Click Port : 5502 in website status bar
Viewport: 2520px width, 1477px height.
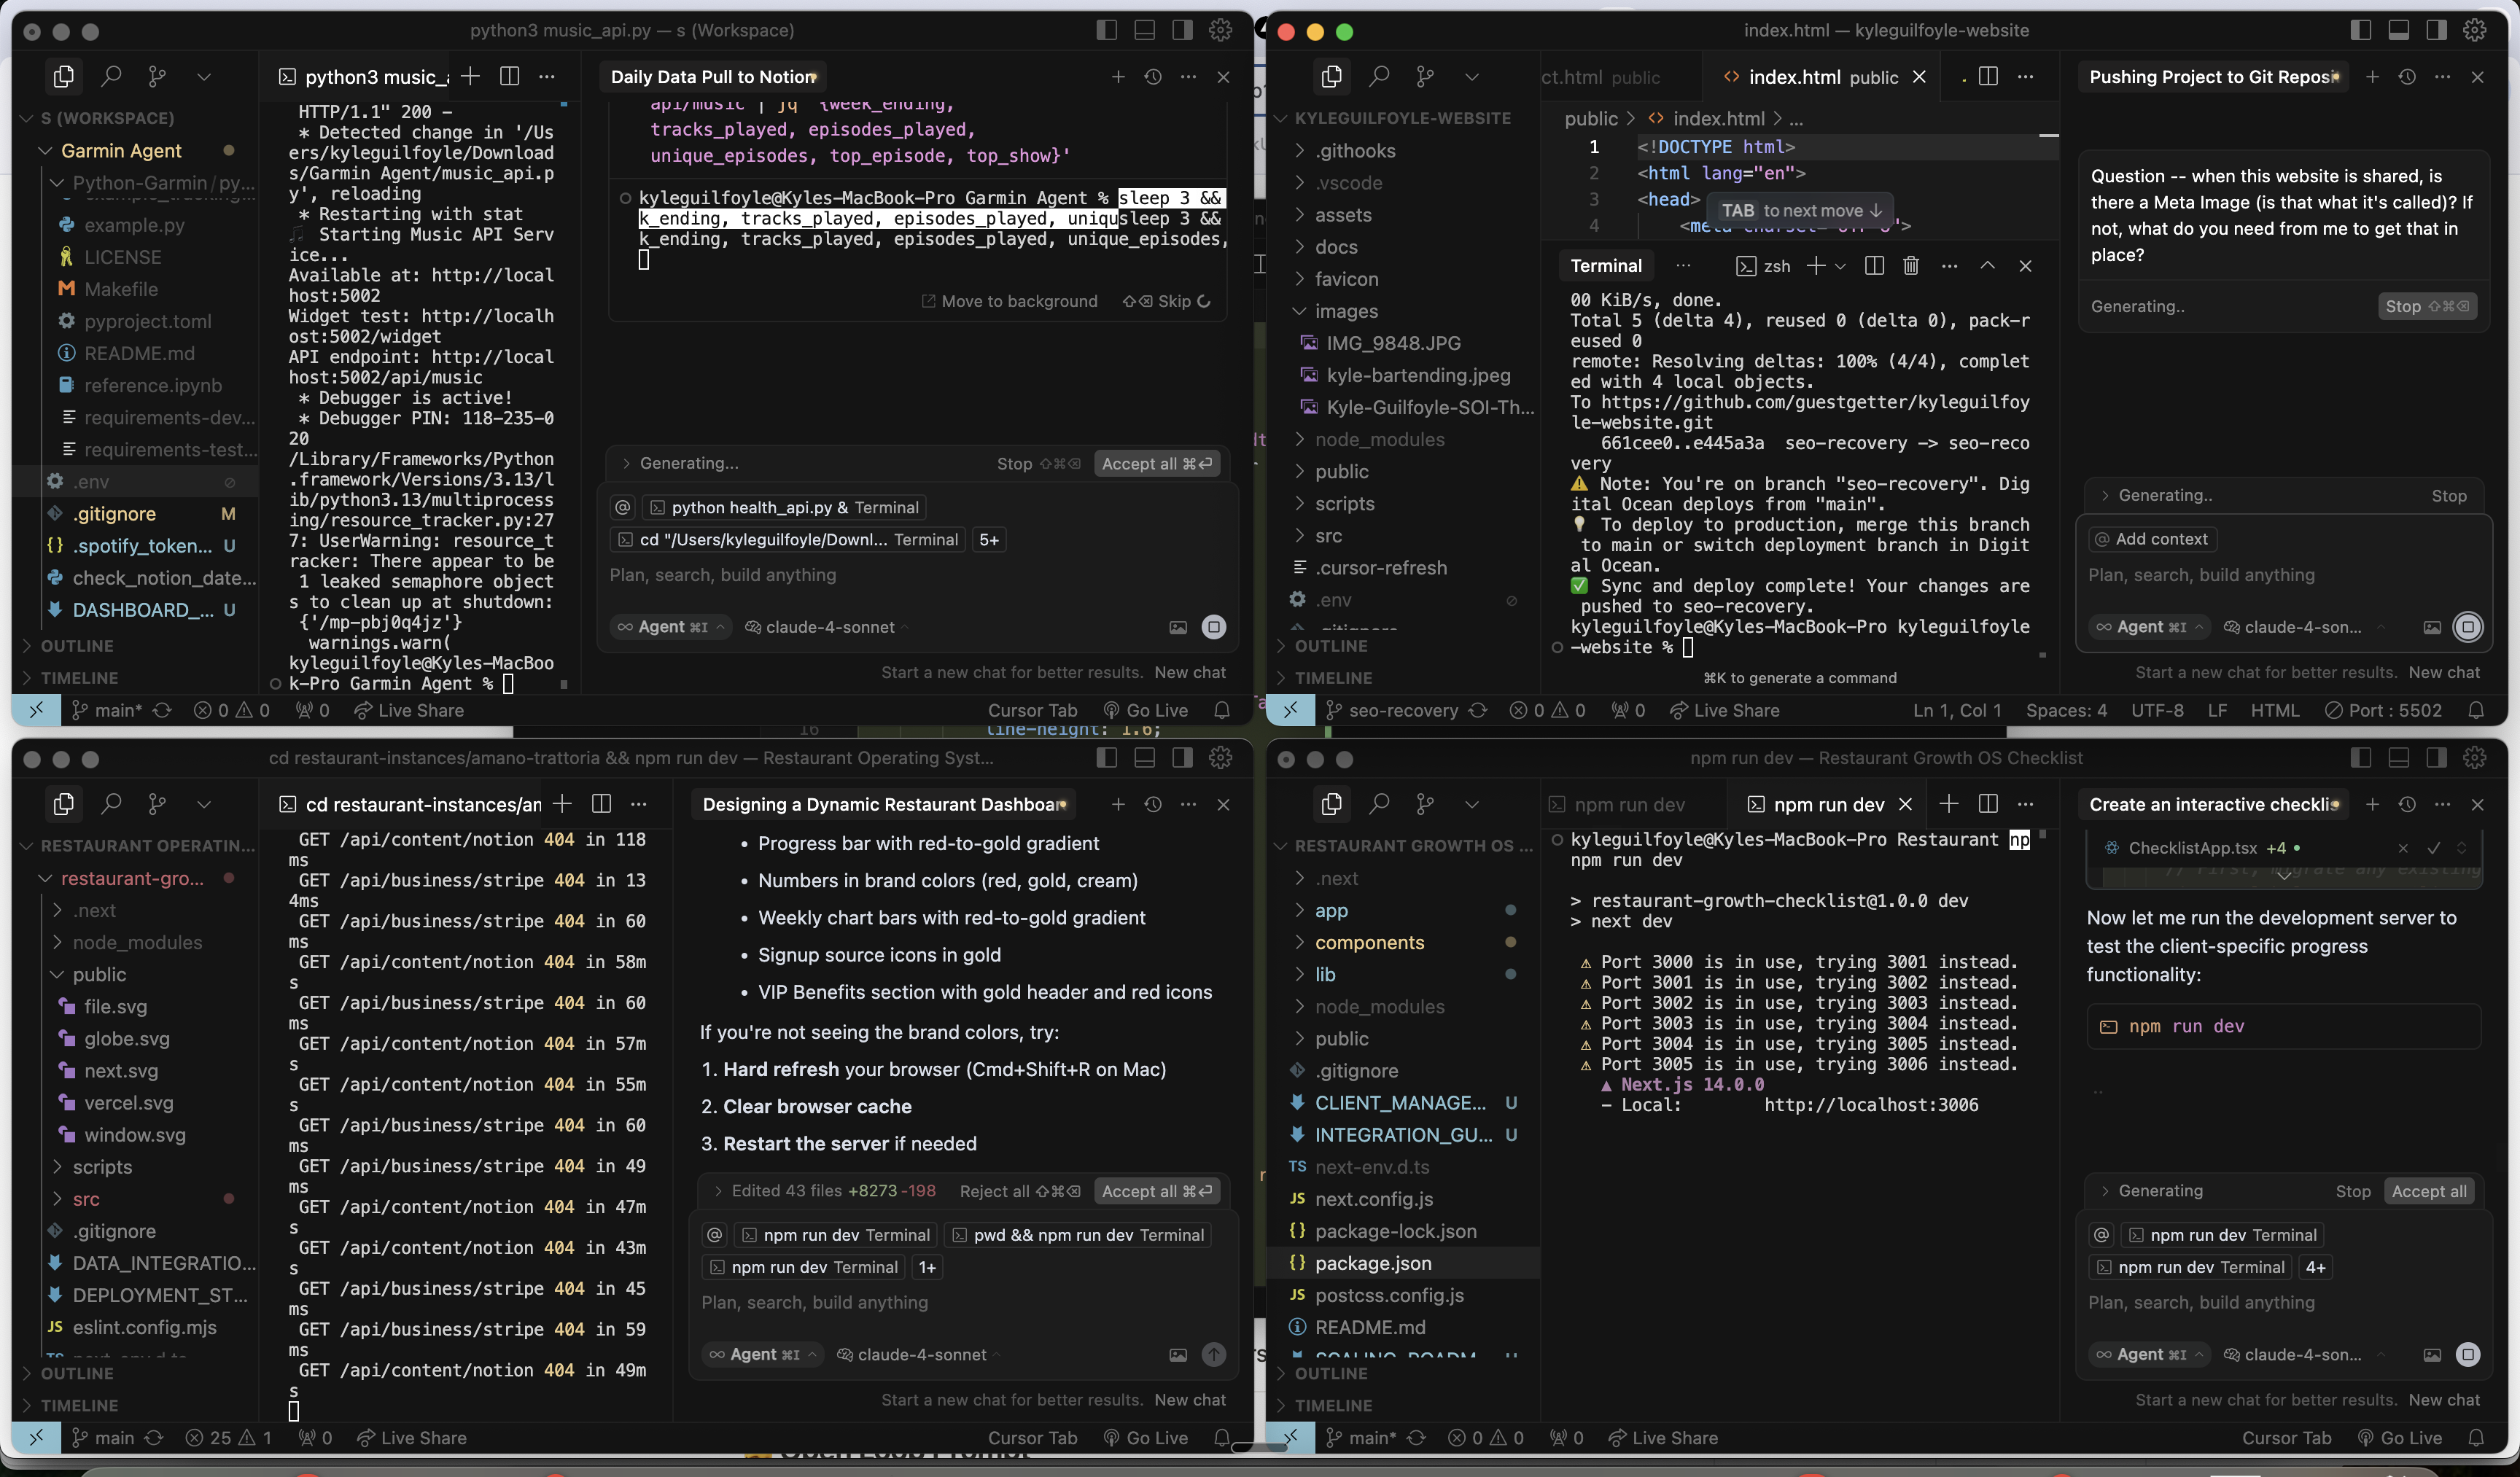pyautogui.click(x=2384, y=710)
